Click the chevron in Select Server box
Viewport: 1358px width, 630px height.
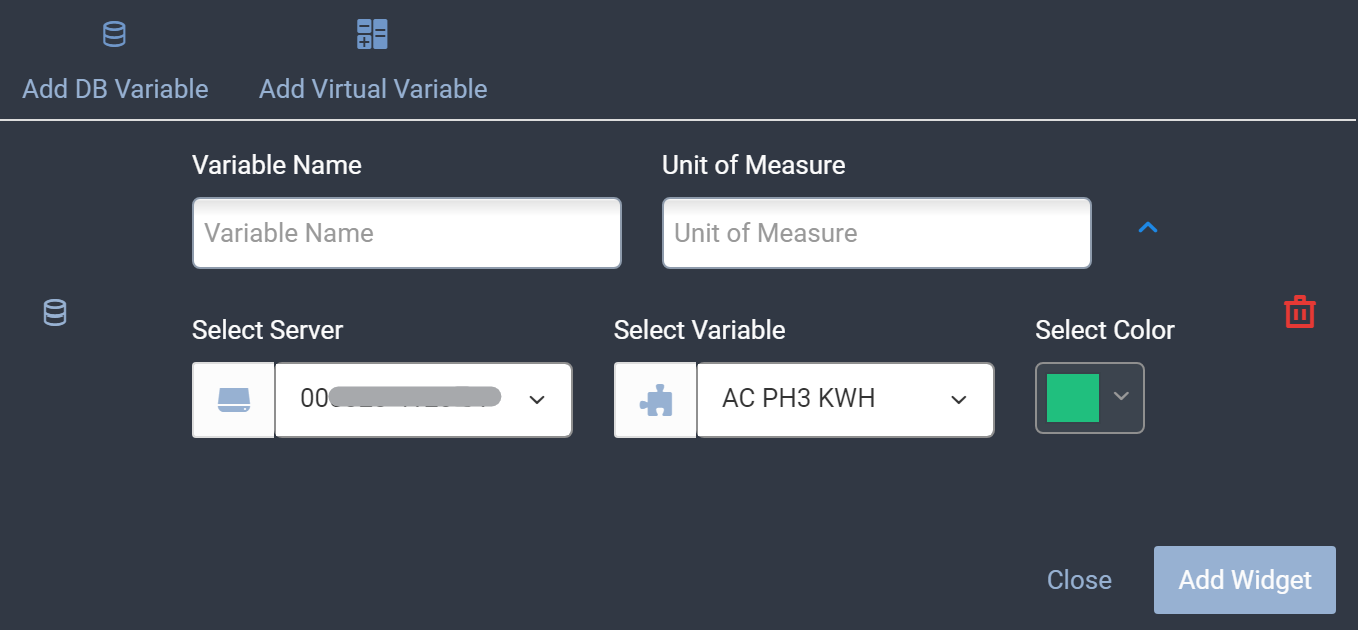pyautogui.click(x=537, y=400)
